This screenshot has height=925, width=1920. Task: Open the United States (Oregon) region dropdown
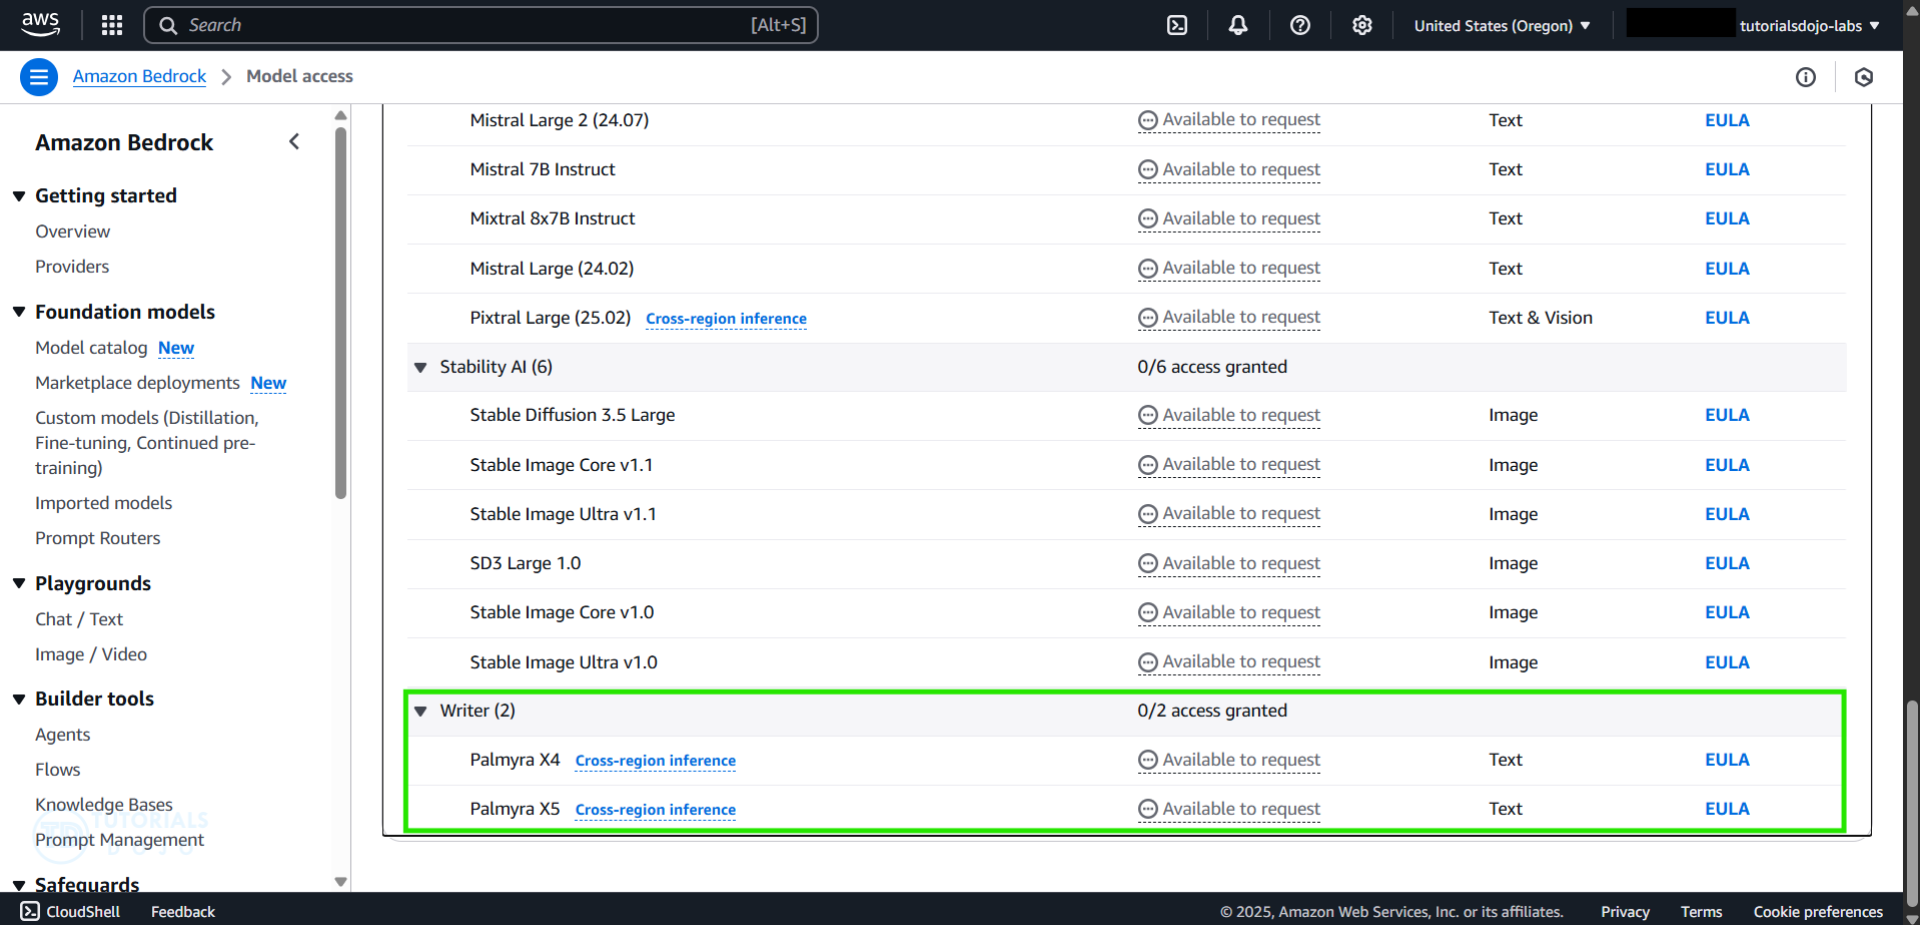1502,26
